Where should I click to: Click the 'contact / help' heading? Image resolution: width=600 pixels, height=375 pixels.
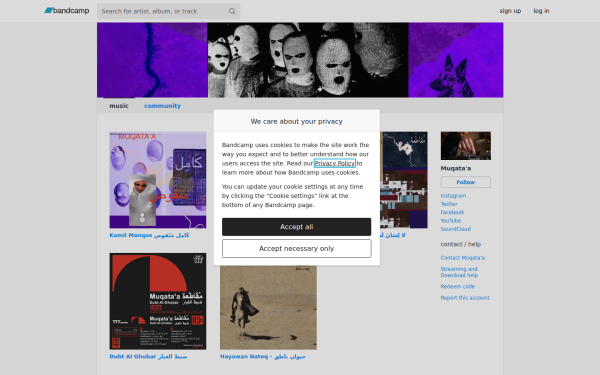pyautogui.click(x=460, y=244)
